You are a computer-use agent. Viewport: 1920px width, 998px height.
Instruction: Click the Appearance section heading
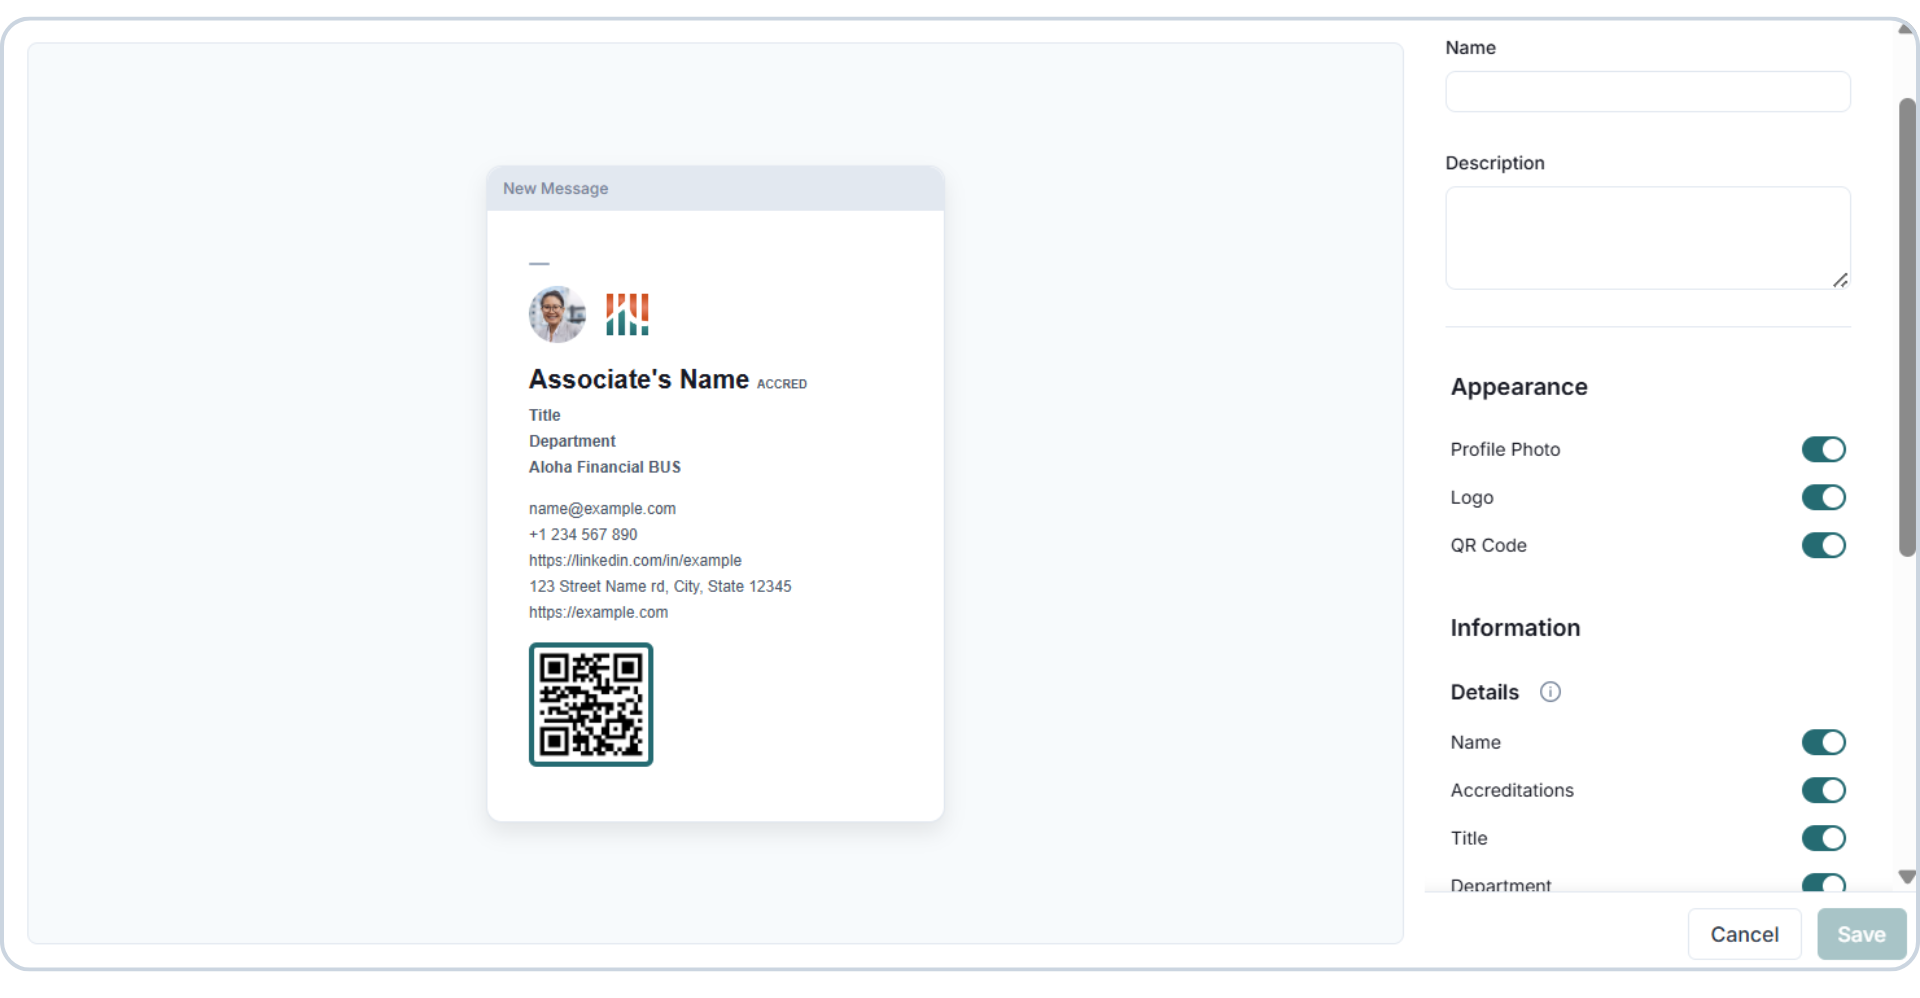click(1519, 387)
